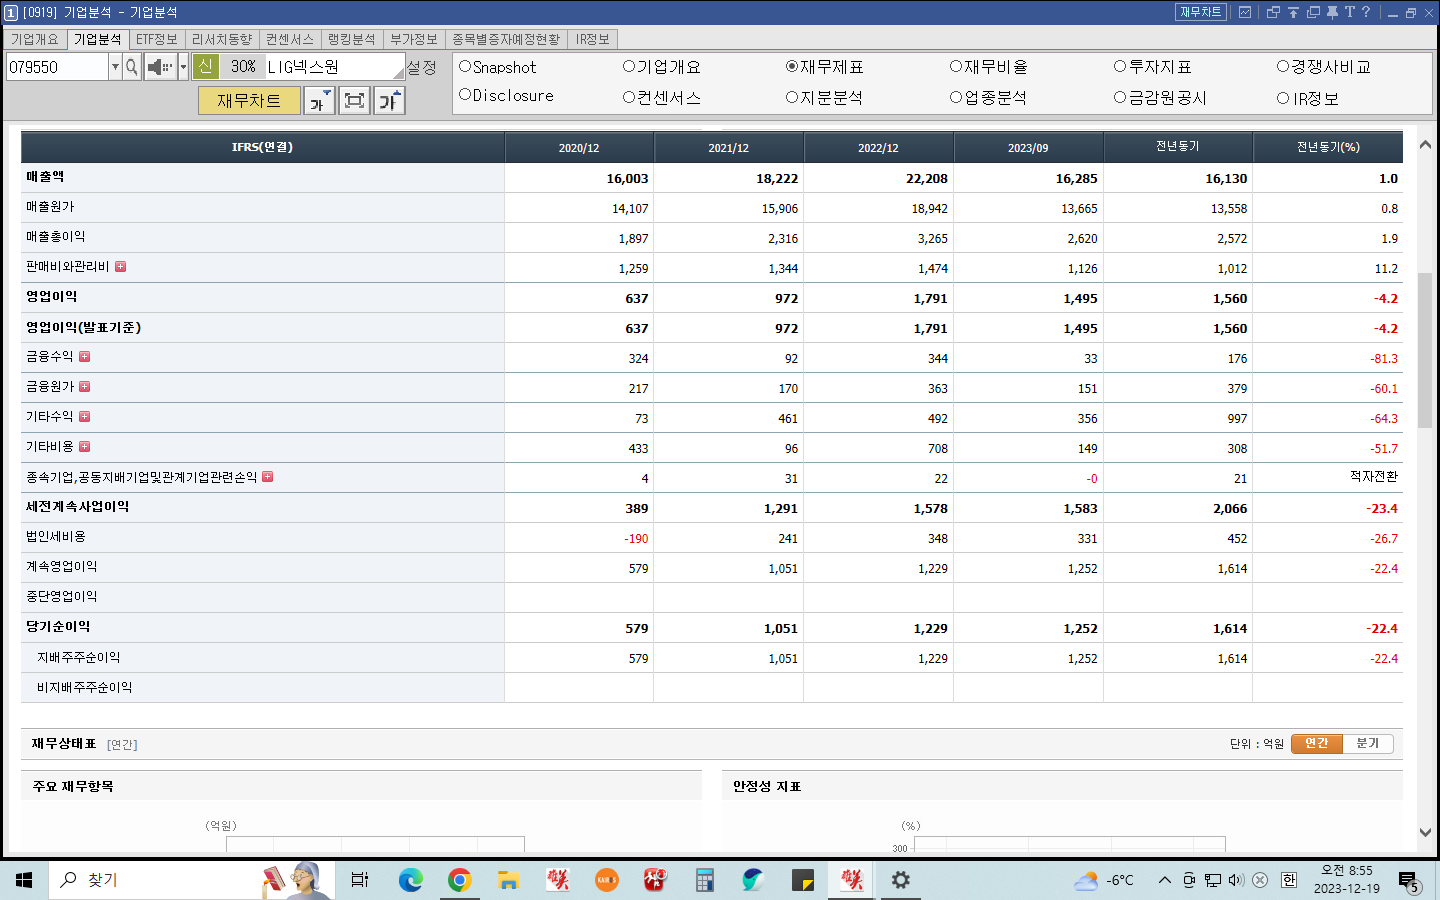Screen dimensions: 1440x900
Task: Click 설정 settings label
Action: [x=422, y=67]
